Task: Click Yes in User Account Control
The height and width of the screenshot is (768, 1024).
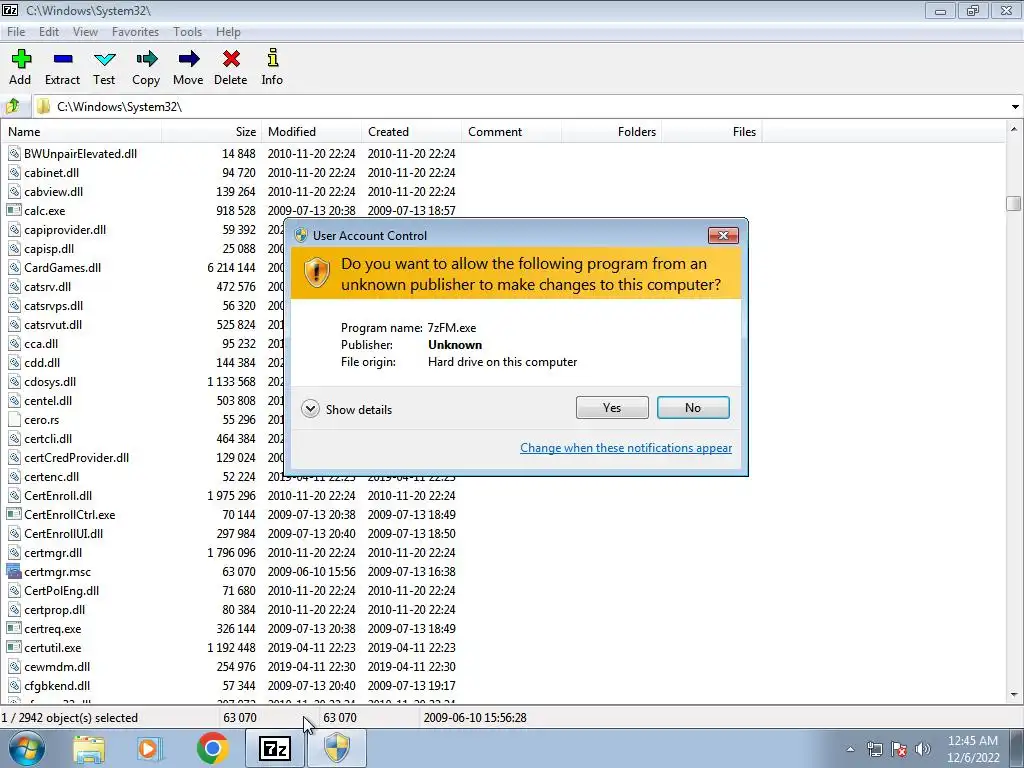Action: click(x=612, y=408)
